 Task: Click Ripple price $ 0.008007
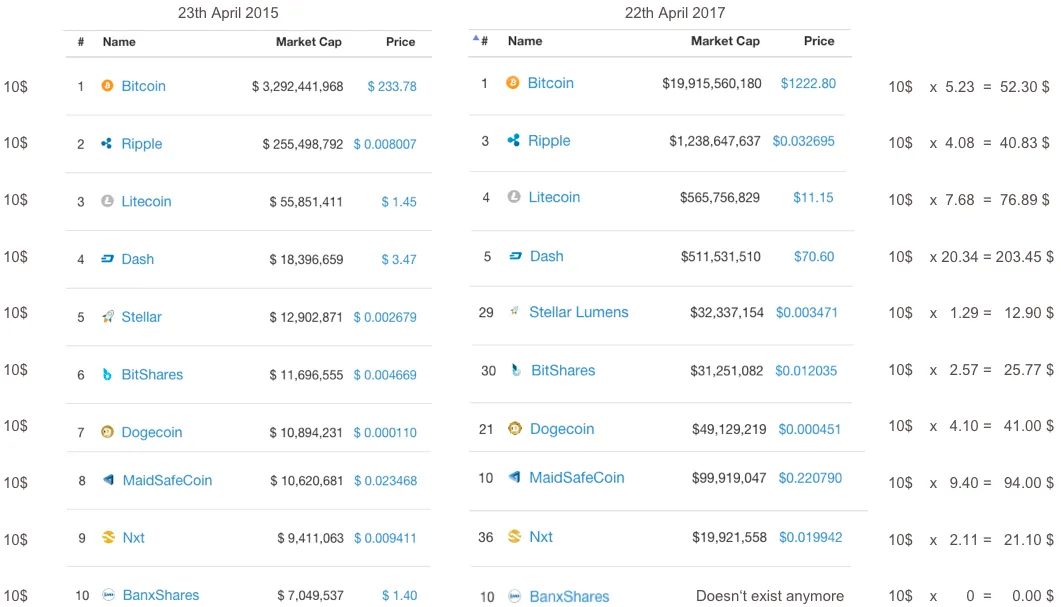pyautogui.click(x=385, y=144)
